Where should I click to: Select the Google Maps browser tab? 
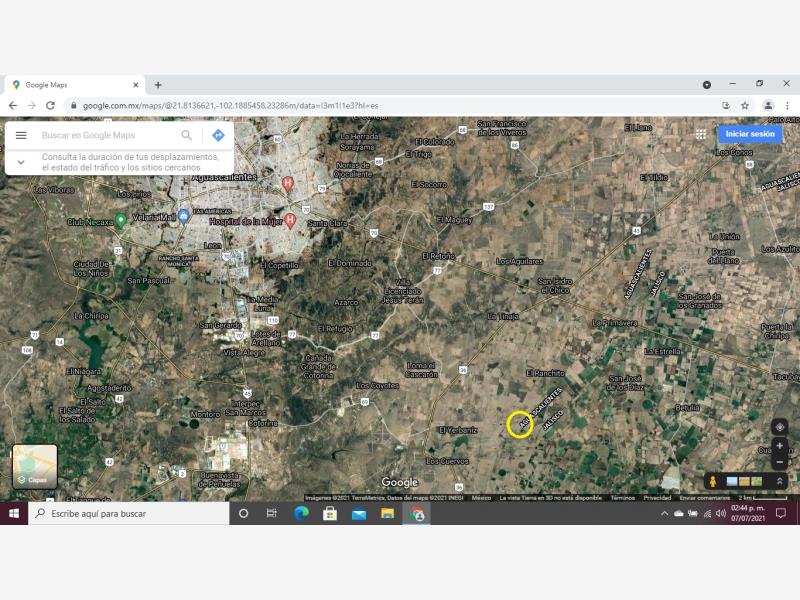(x=76, y=85)
